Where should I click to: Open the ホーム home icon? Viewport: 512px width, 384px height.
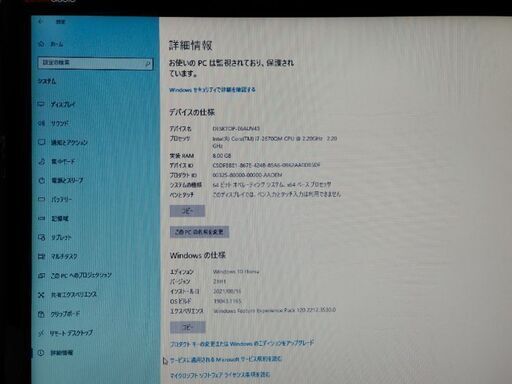pyautogui.click(x=41, y=44)
